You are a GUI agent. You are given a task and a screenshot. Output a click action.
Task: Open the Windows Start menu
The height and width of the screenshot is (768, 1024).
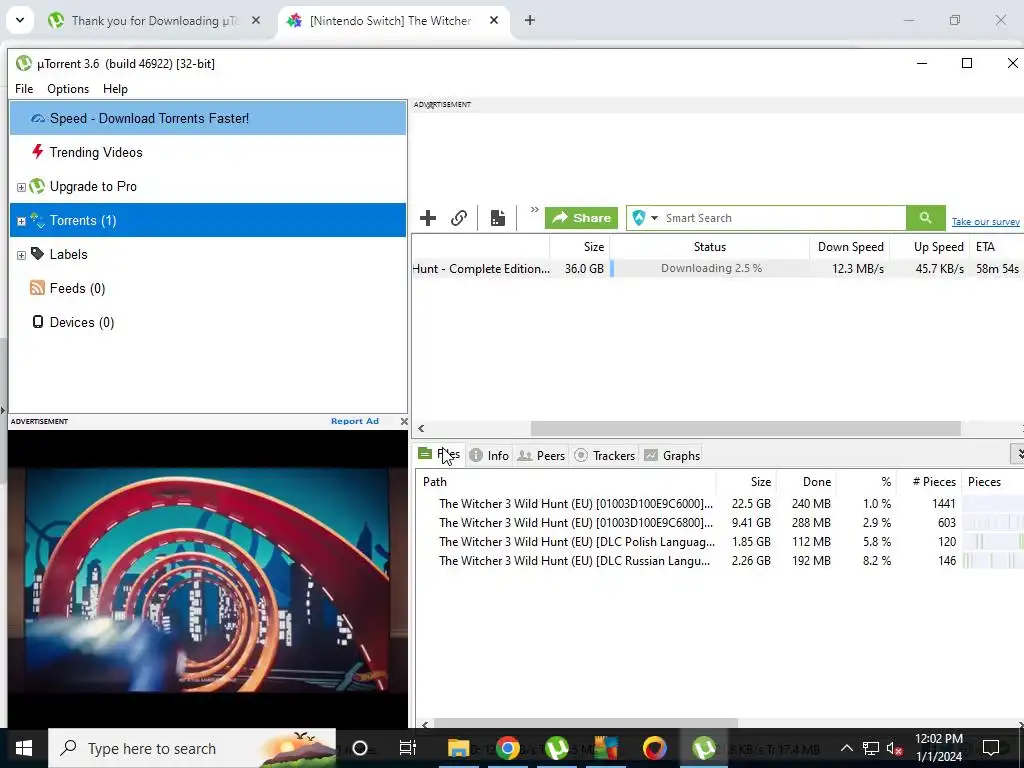pos(24,748)
